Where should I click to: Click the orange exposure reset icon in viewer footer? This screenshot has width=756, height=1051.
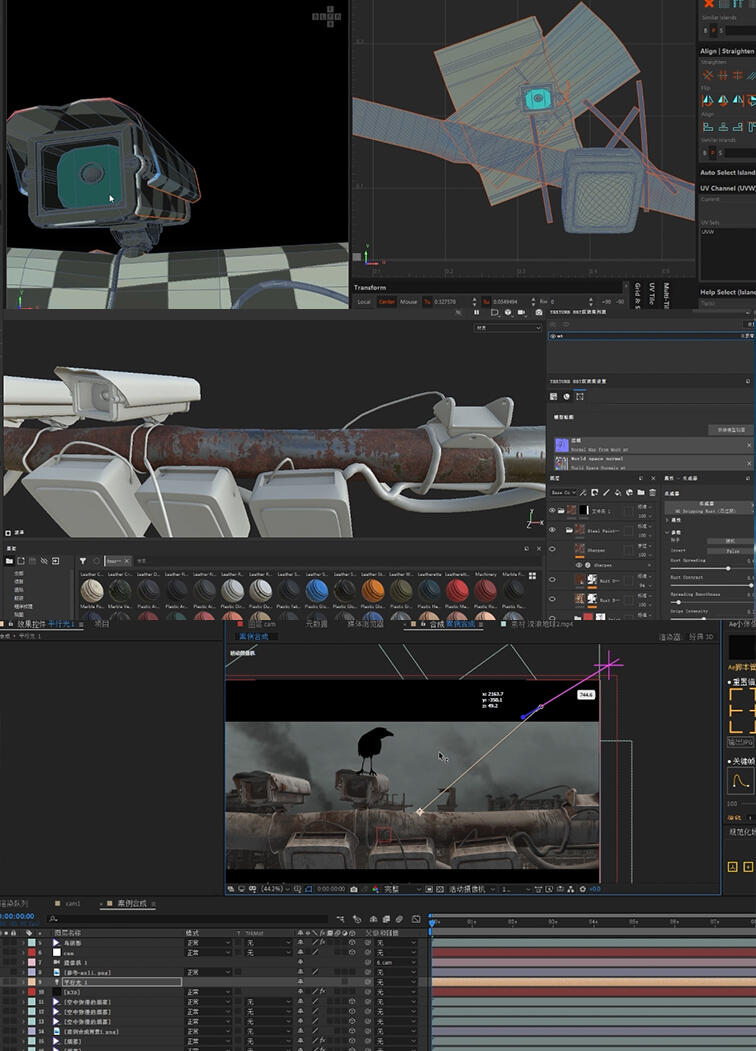(x=582, y=889)
